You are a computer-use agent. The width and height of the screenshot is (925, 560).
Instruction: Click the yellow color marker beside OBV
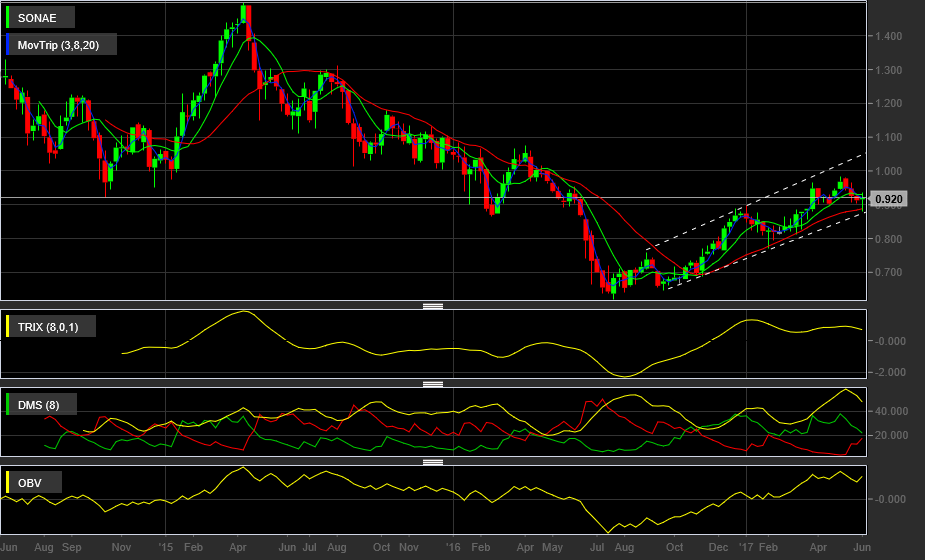[8, 483]
